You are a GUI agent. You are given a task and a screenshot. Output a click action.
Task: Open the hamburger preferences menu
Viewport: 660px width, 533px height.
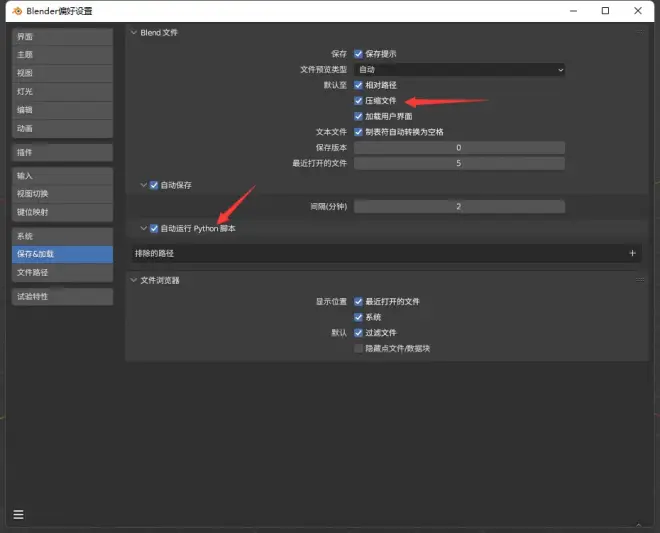click(19, 514)
